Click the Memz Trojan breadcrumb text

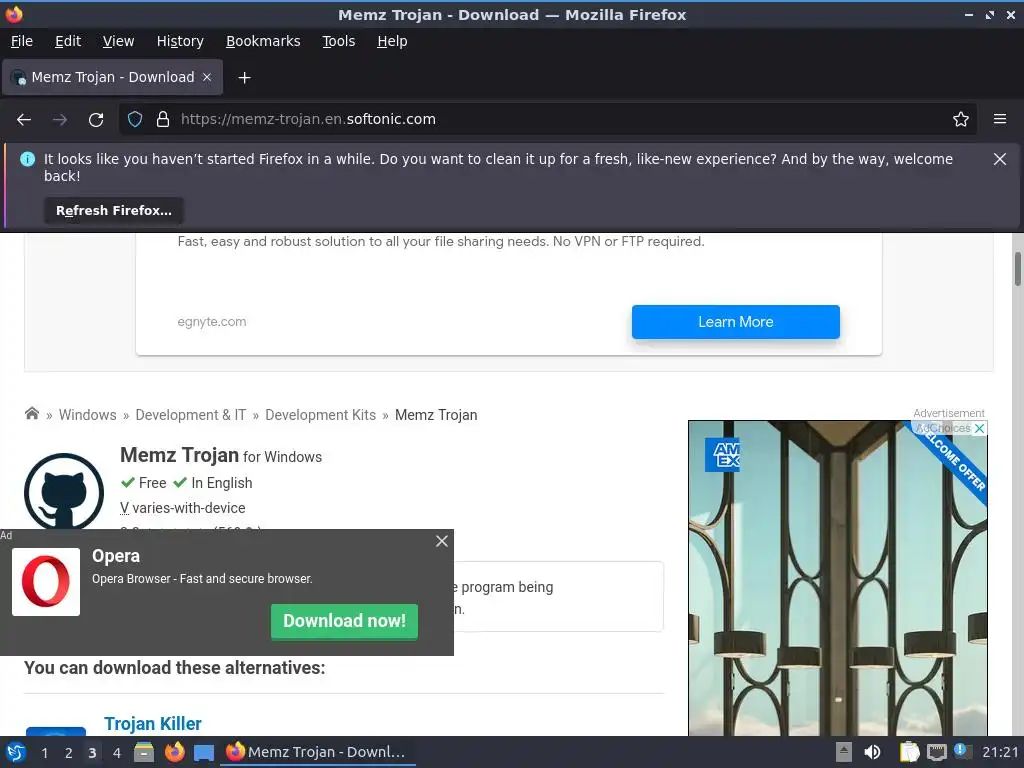[436, 415]
